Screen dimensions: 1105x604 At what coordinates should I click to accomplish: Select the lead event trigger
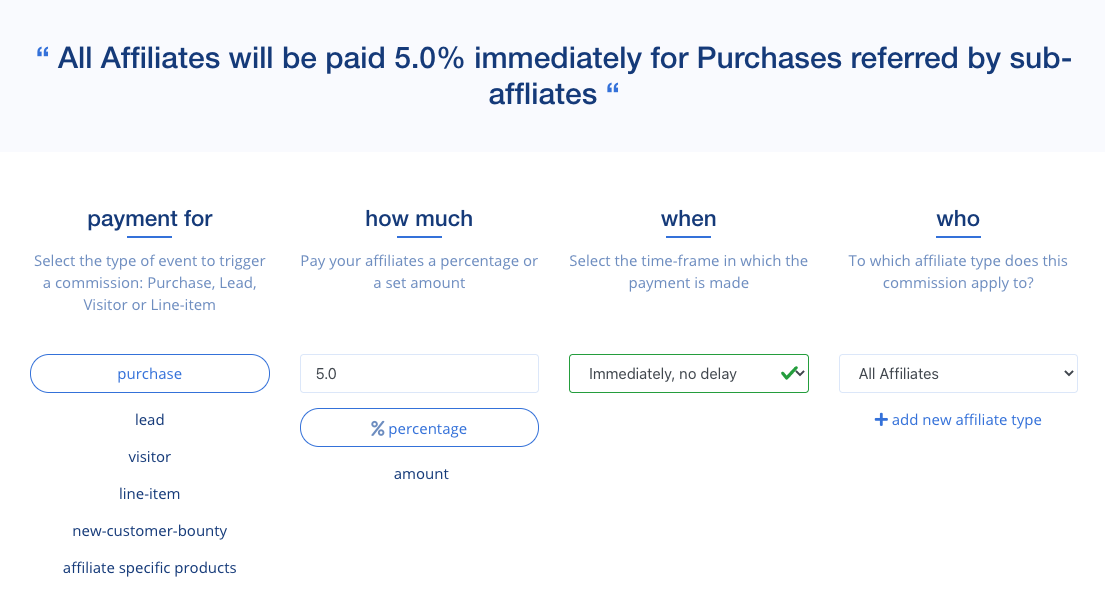pyautogui.click(x=149, y=419)
